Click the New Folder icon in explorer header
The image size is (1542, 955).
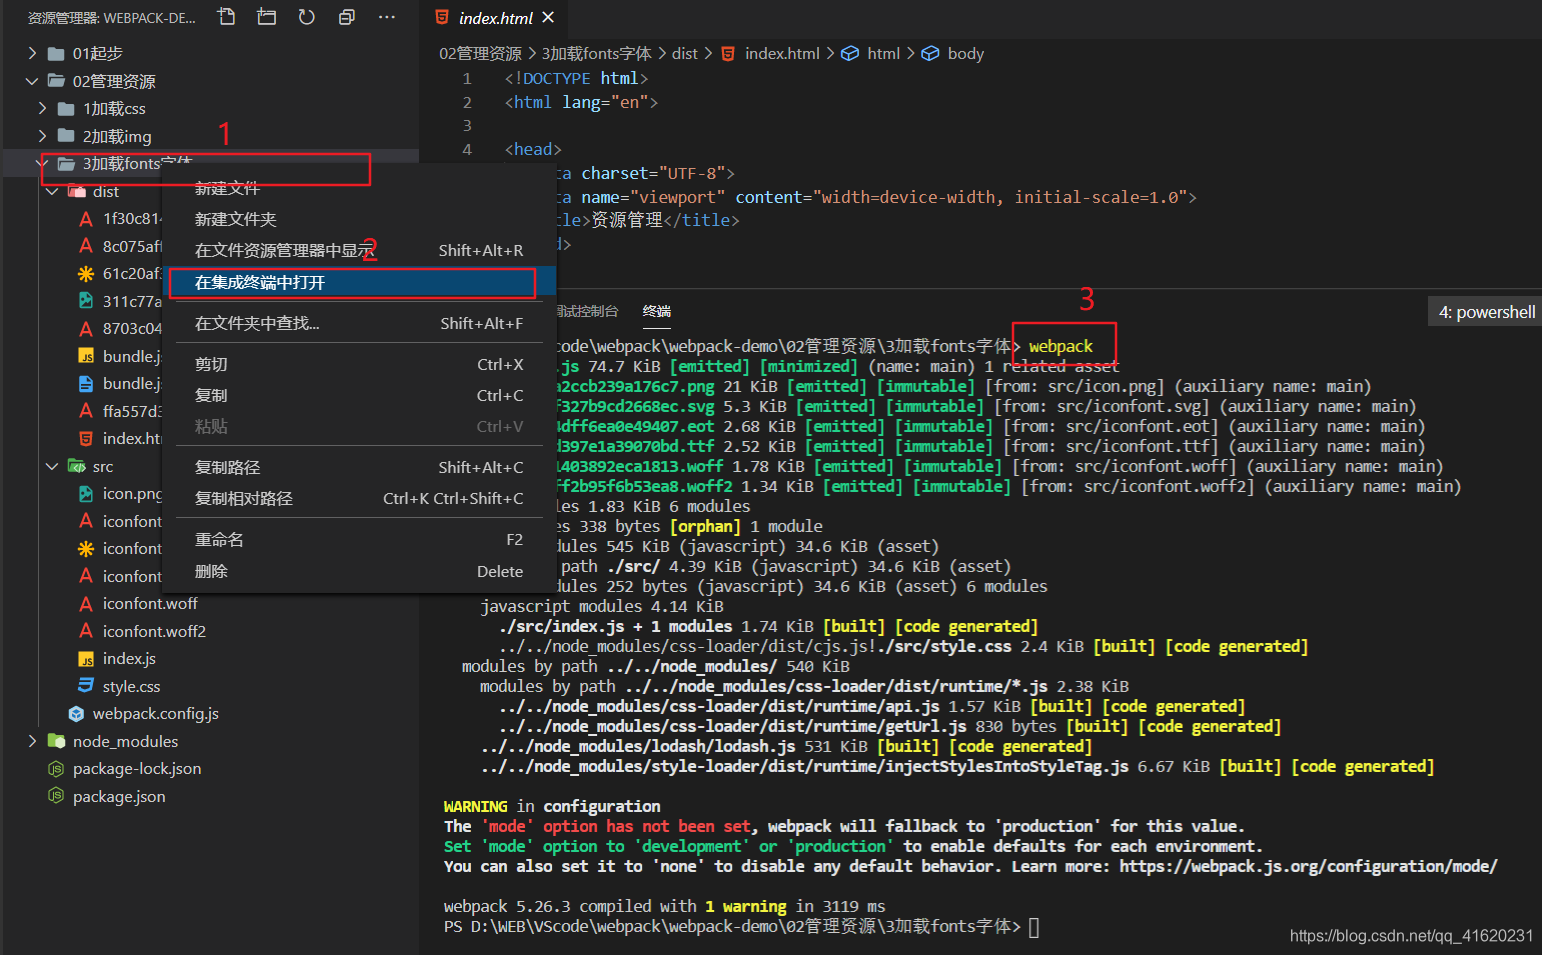tap(267, 17)
